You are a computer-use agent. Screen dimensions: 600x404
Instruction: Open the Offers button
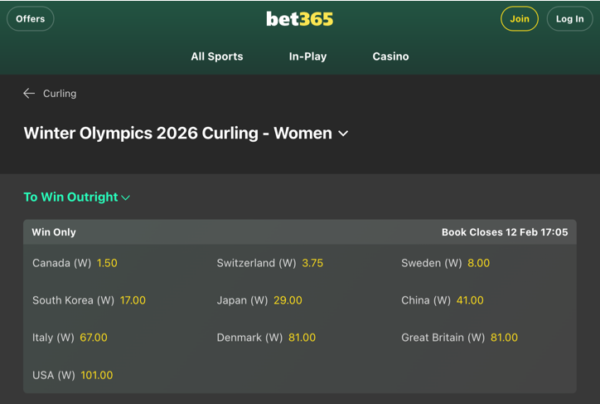(30, 19)
